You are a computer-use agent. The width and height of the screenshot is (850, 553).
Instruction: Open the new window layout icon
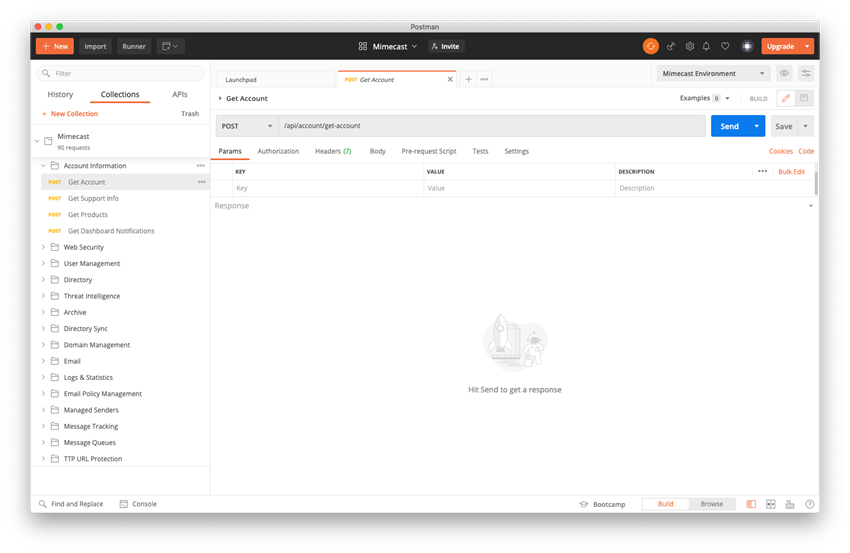[170, 46]
